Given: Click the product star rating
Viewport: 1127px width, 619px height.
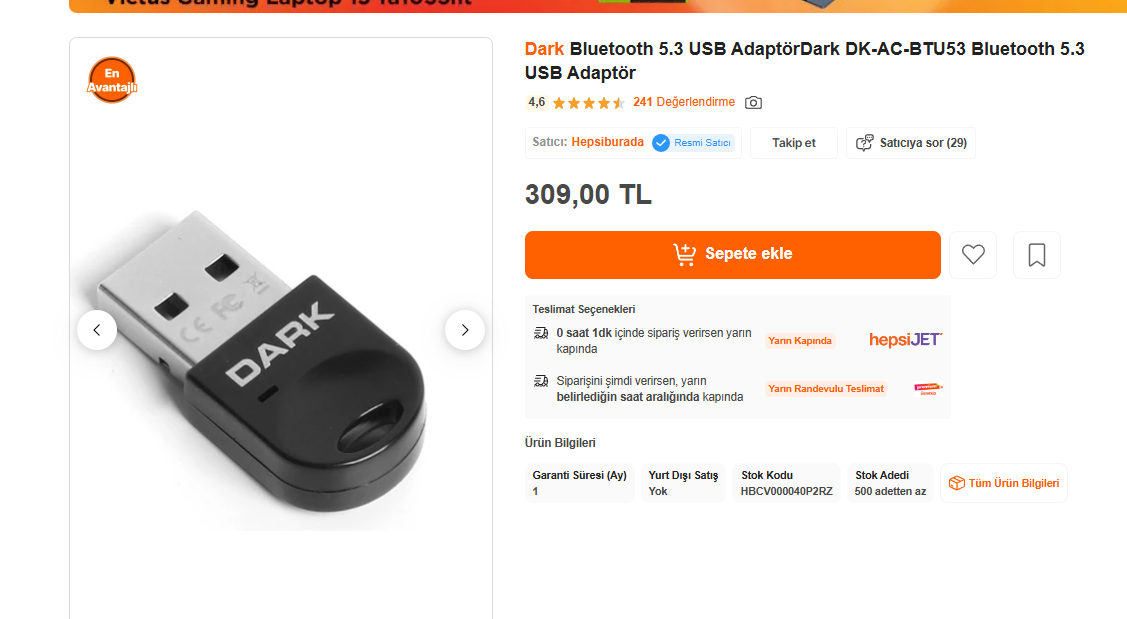Looking at the screenshot, I should 589,103.
